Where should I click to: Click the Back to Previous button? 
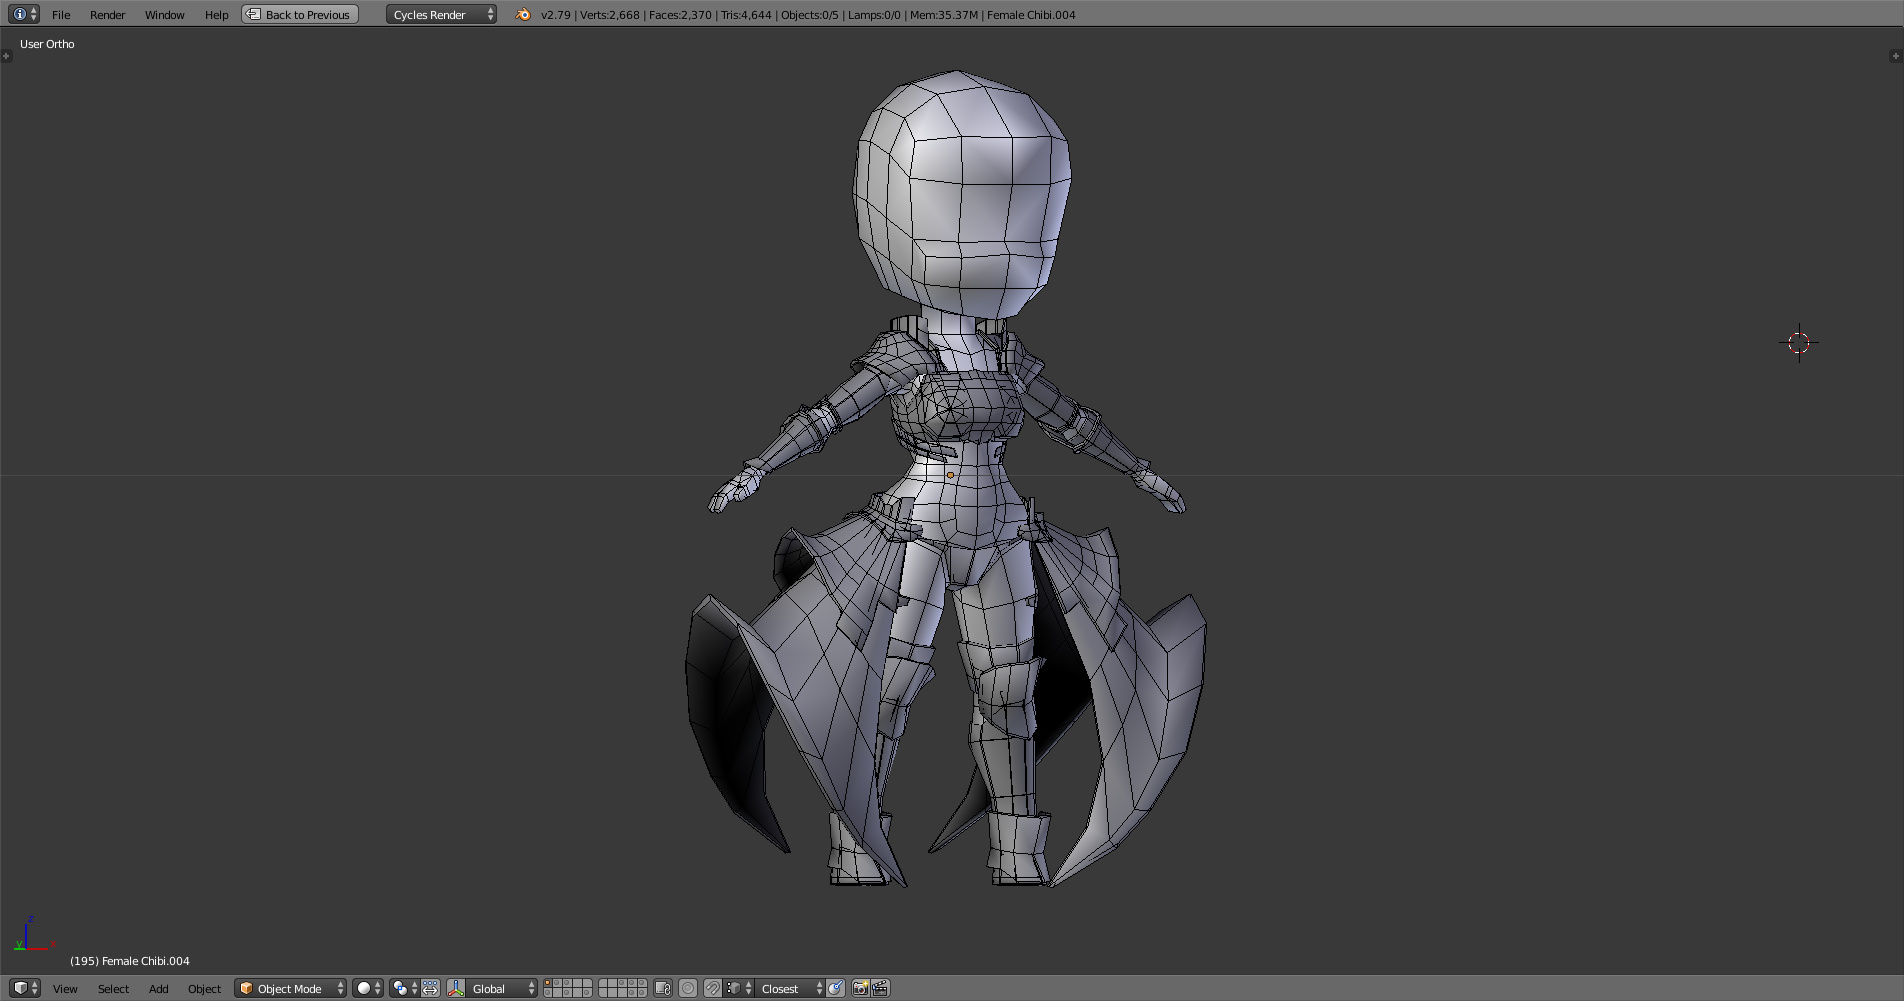click(299, 14)
